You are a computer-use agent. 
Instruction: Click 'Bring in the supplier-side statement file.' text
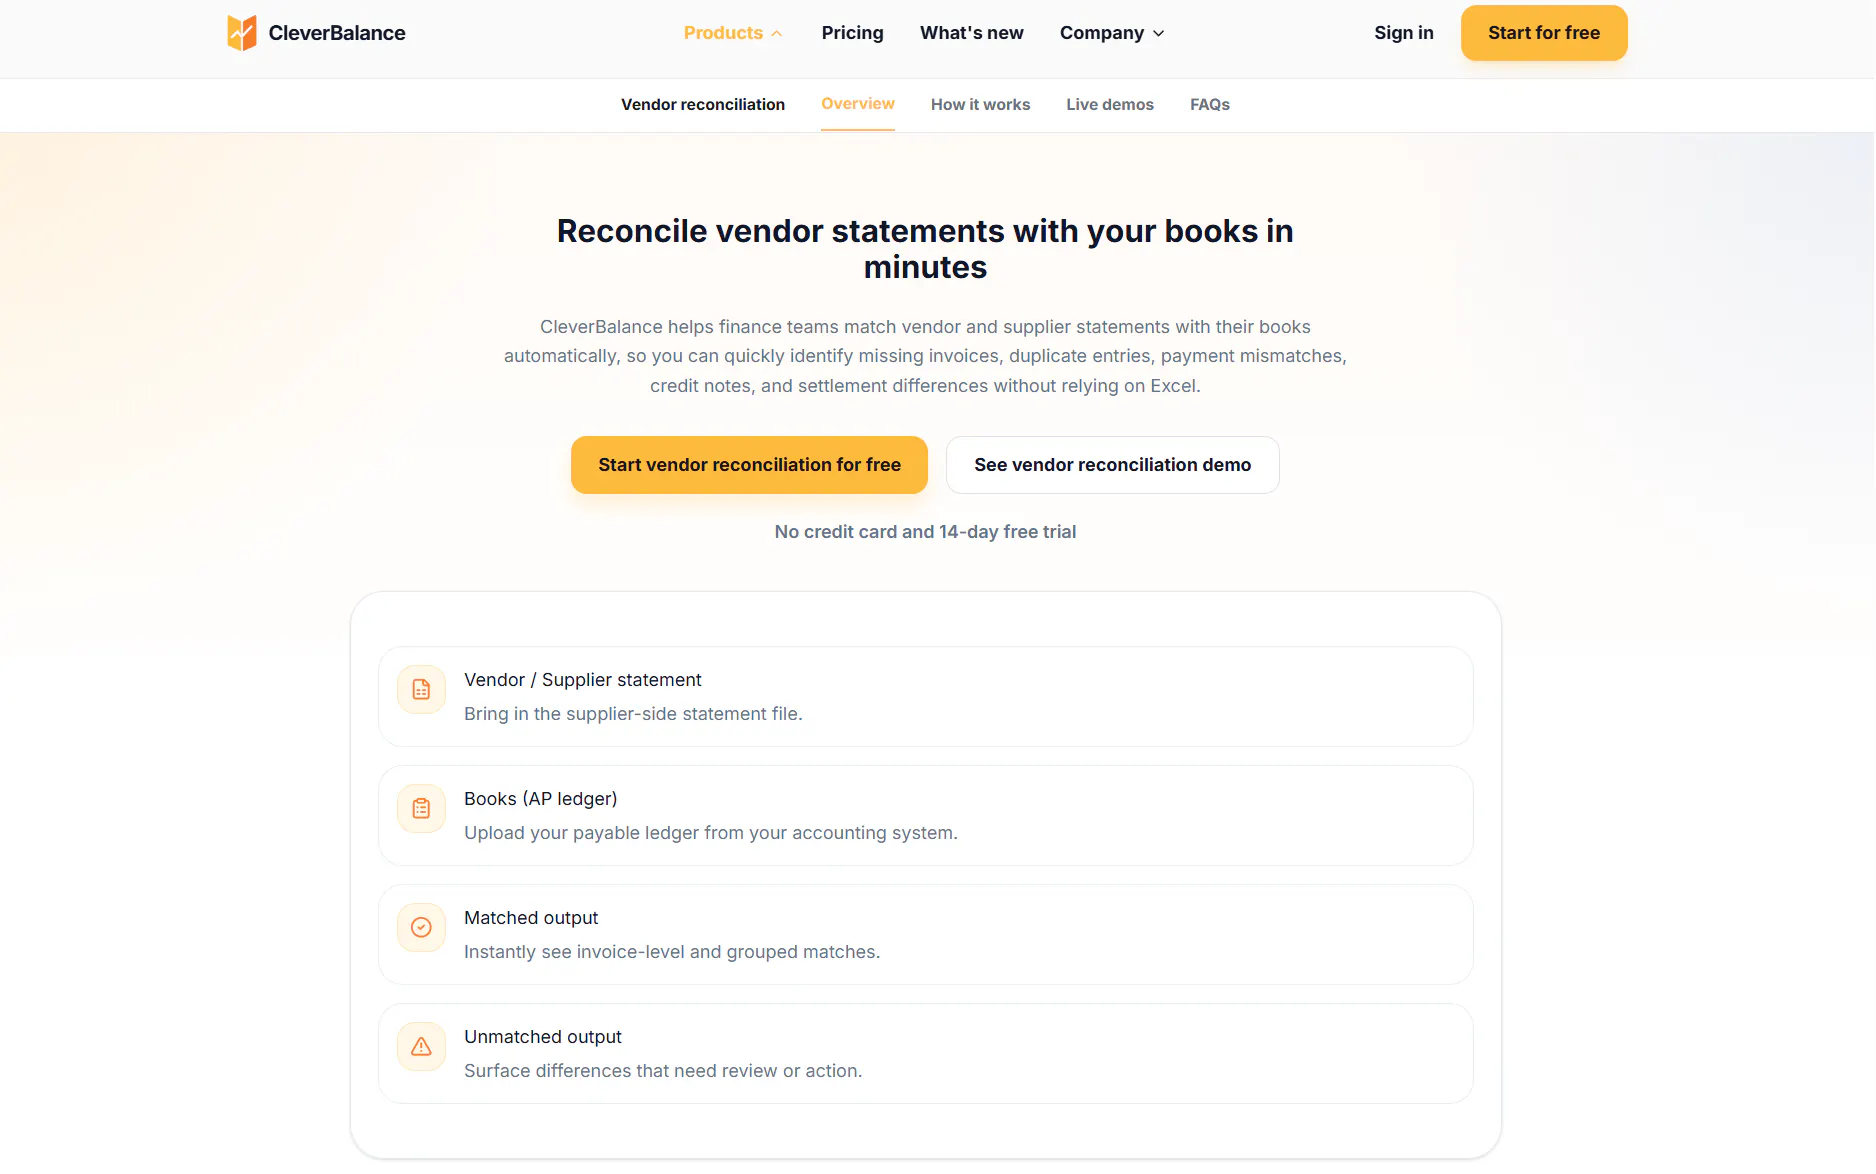pyautogui.click(x=633, y=714)
